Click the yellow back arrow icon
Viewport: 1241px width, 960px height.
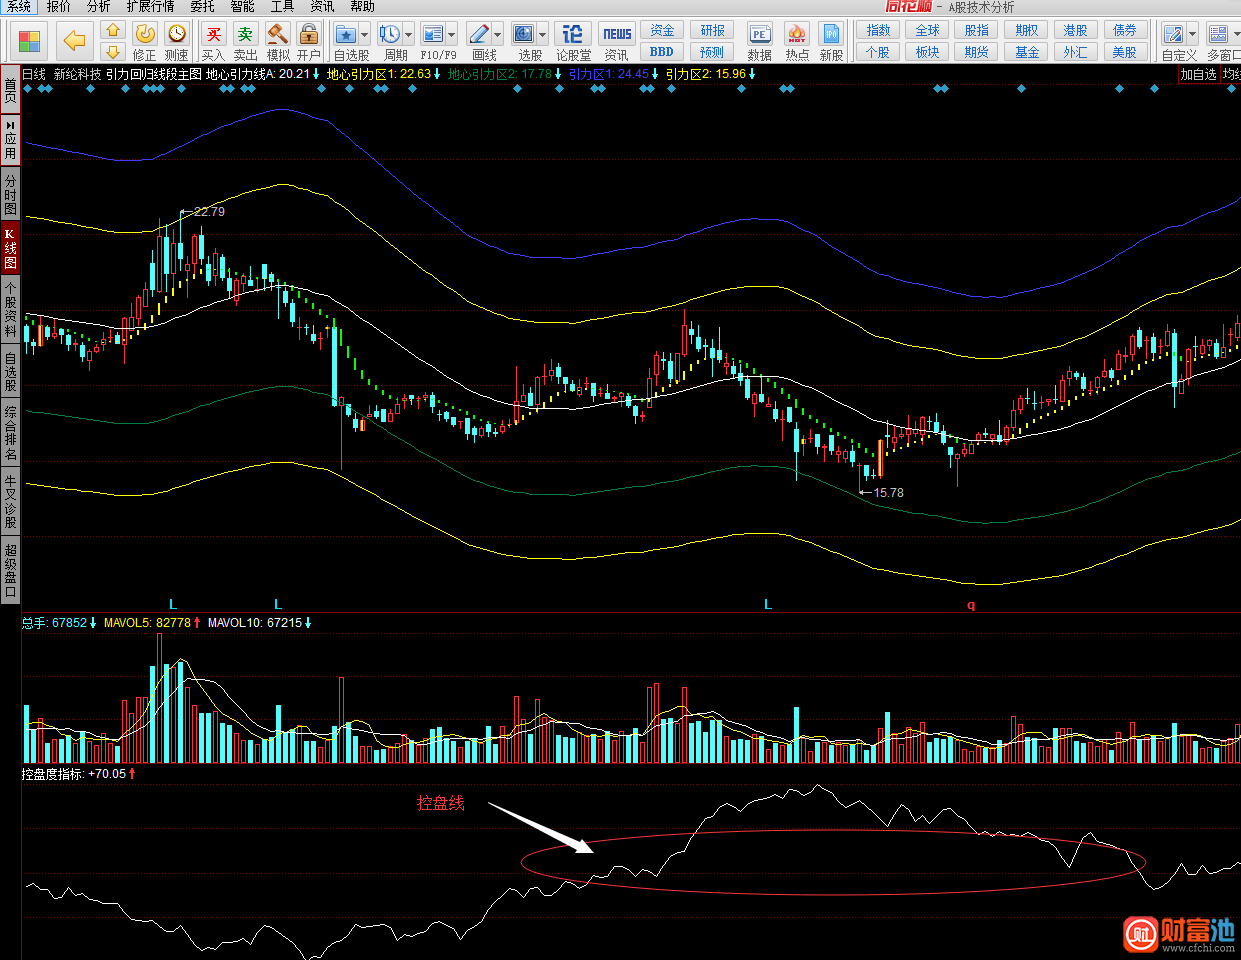pos(74,41)
